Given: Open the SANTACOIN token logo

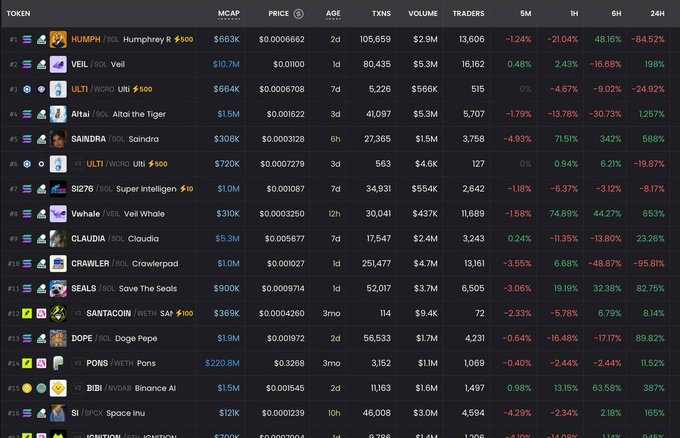Looking at the screenshot, I should point(58,314).
